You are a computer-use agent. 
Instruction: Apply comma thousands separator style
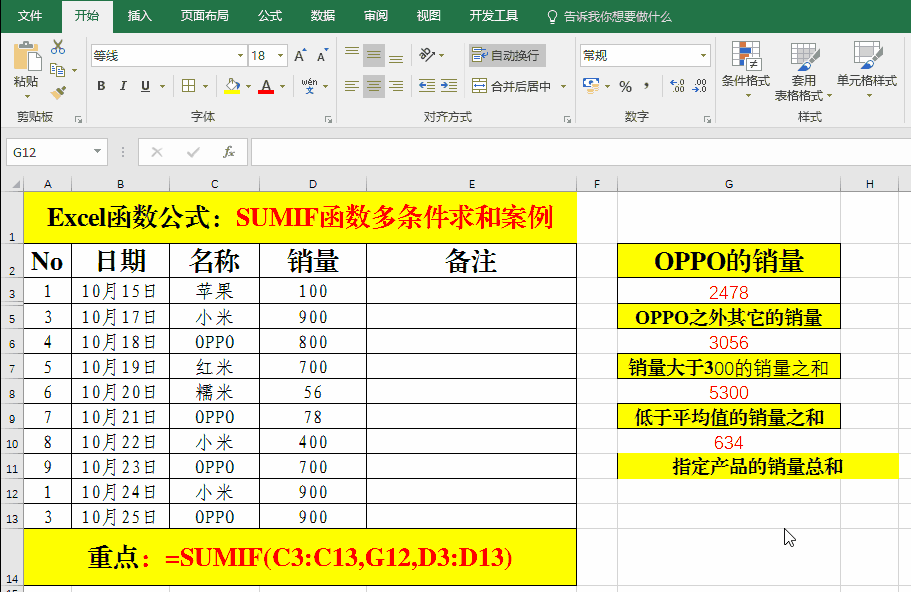(x=647, y=87)
